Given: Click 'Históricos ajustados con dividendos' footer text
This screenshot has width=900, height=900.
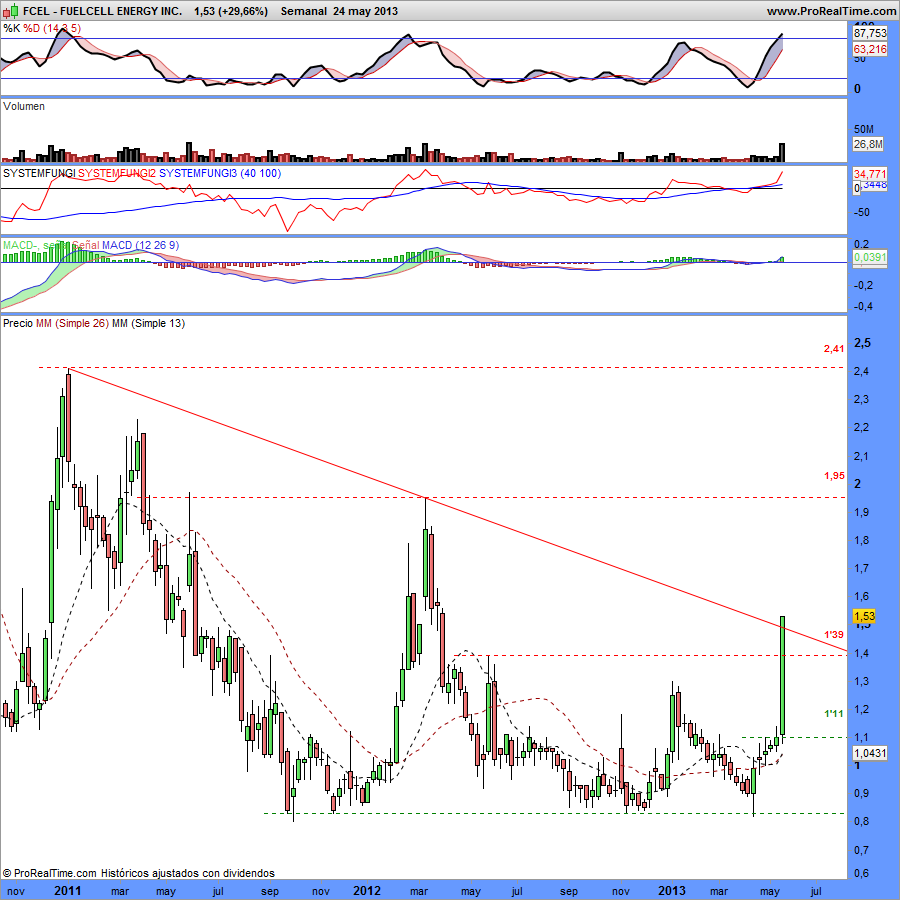Looking at the screenshot, I should (188, 873).
